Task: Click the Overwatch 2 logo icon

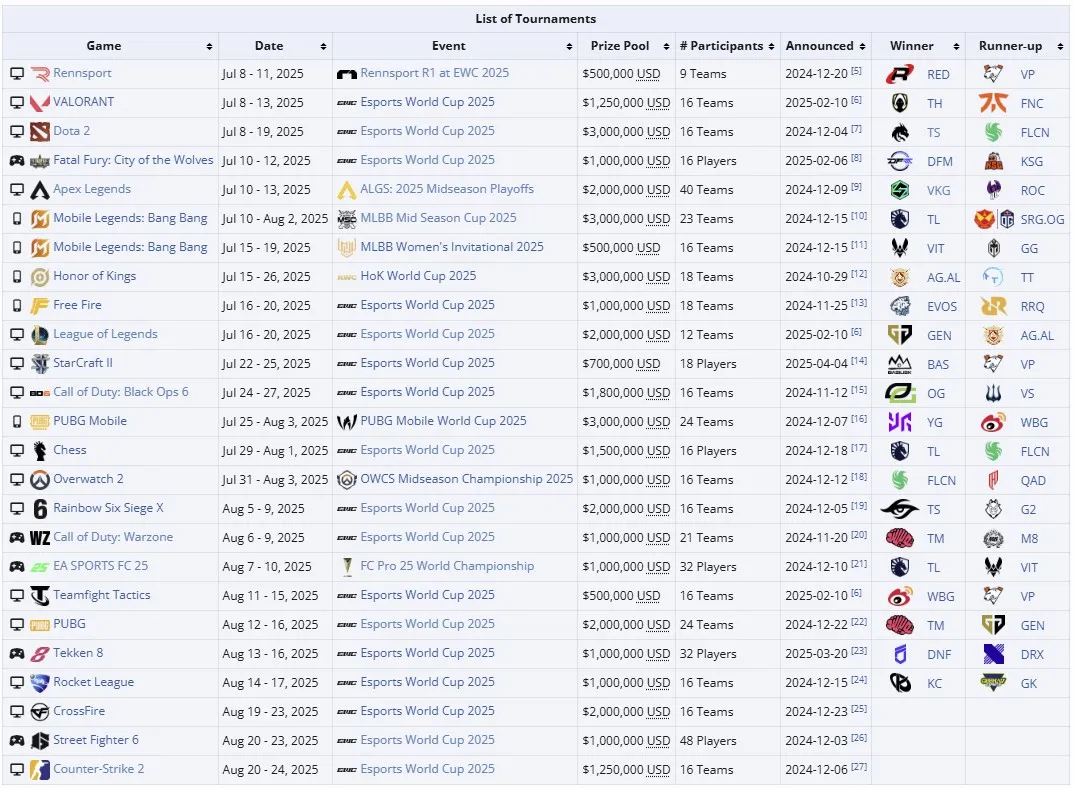Action: click(40, 480)
